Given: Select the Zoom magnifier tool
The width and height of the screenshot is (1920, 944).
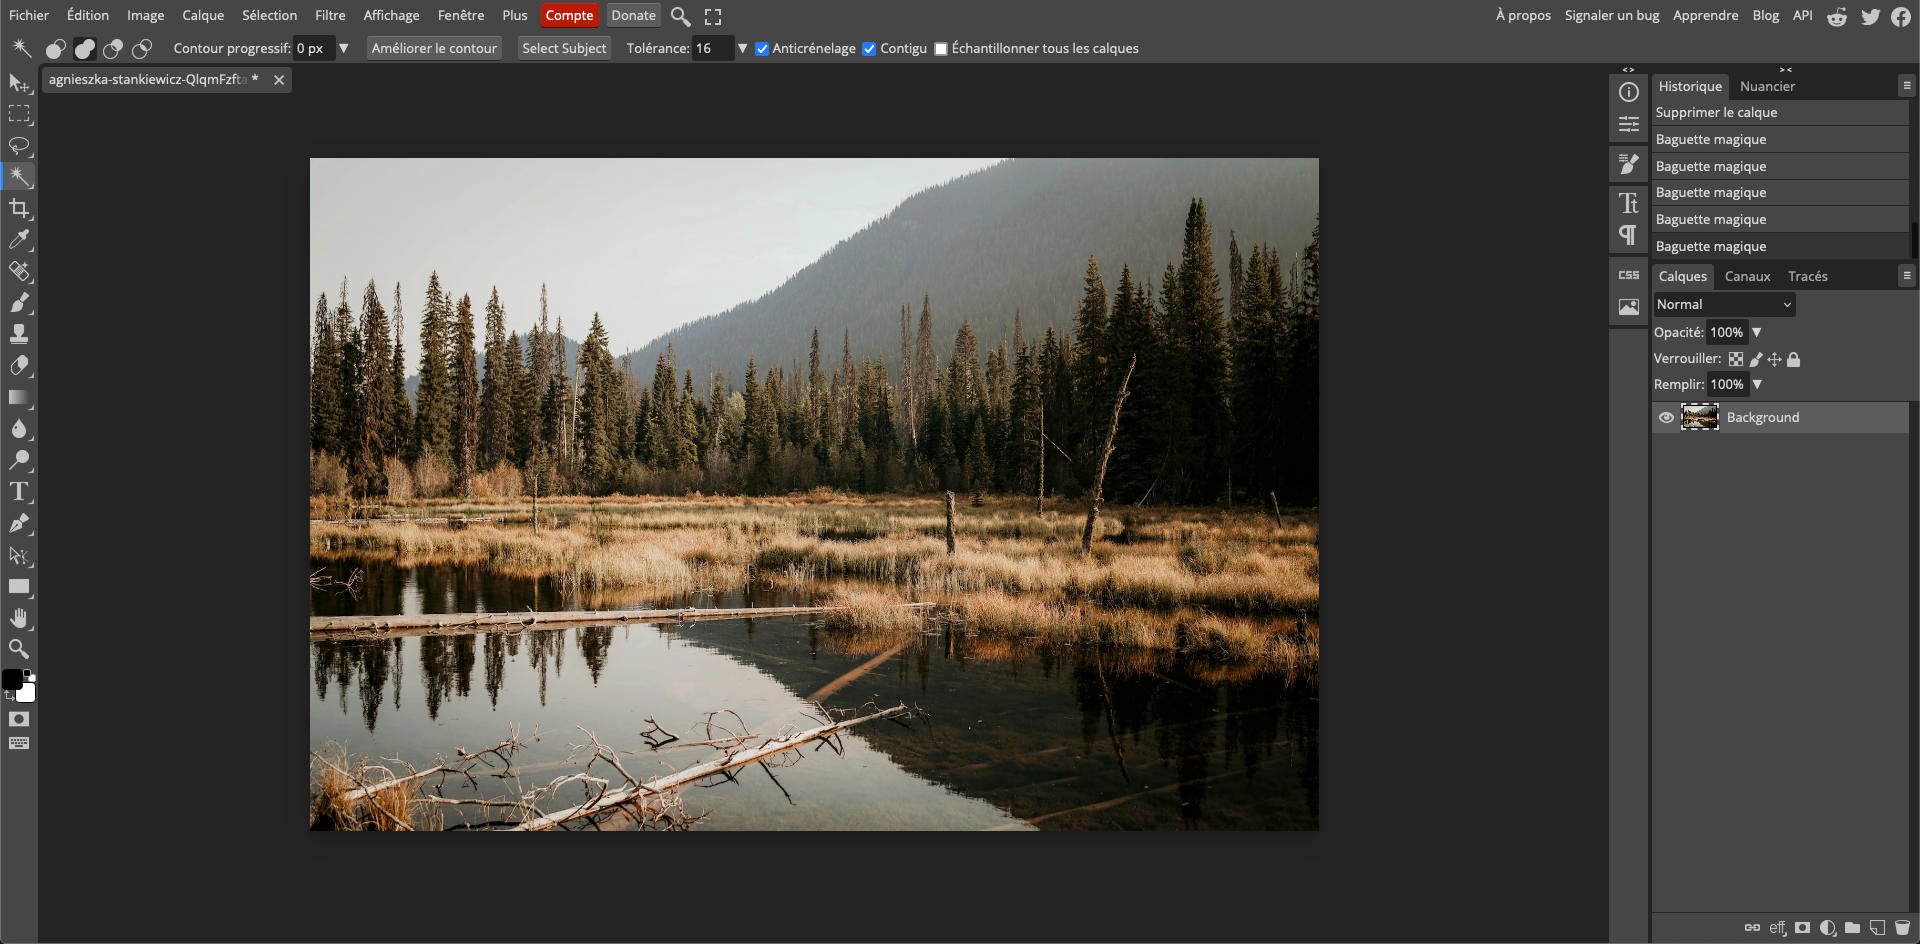Looking at the screenshot, I should [x=19, y=649].
